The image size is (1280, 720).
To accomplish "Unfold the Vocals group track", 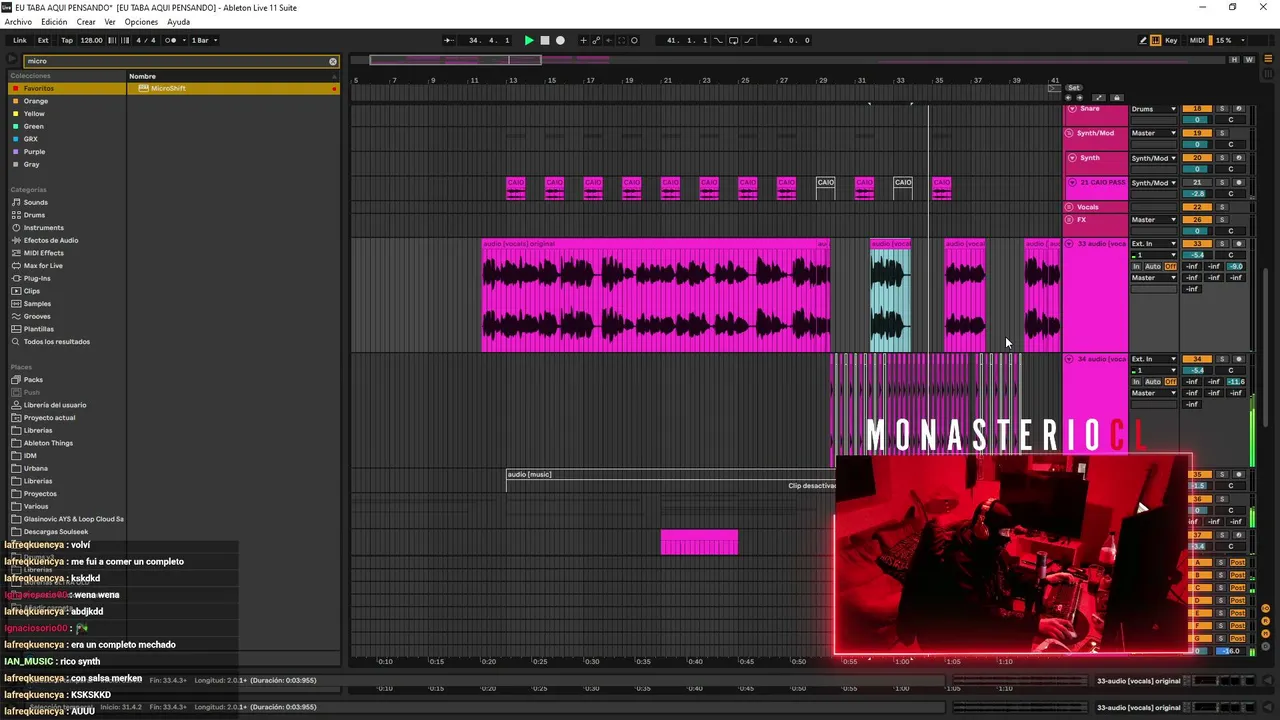I will (1069, 207).
